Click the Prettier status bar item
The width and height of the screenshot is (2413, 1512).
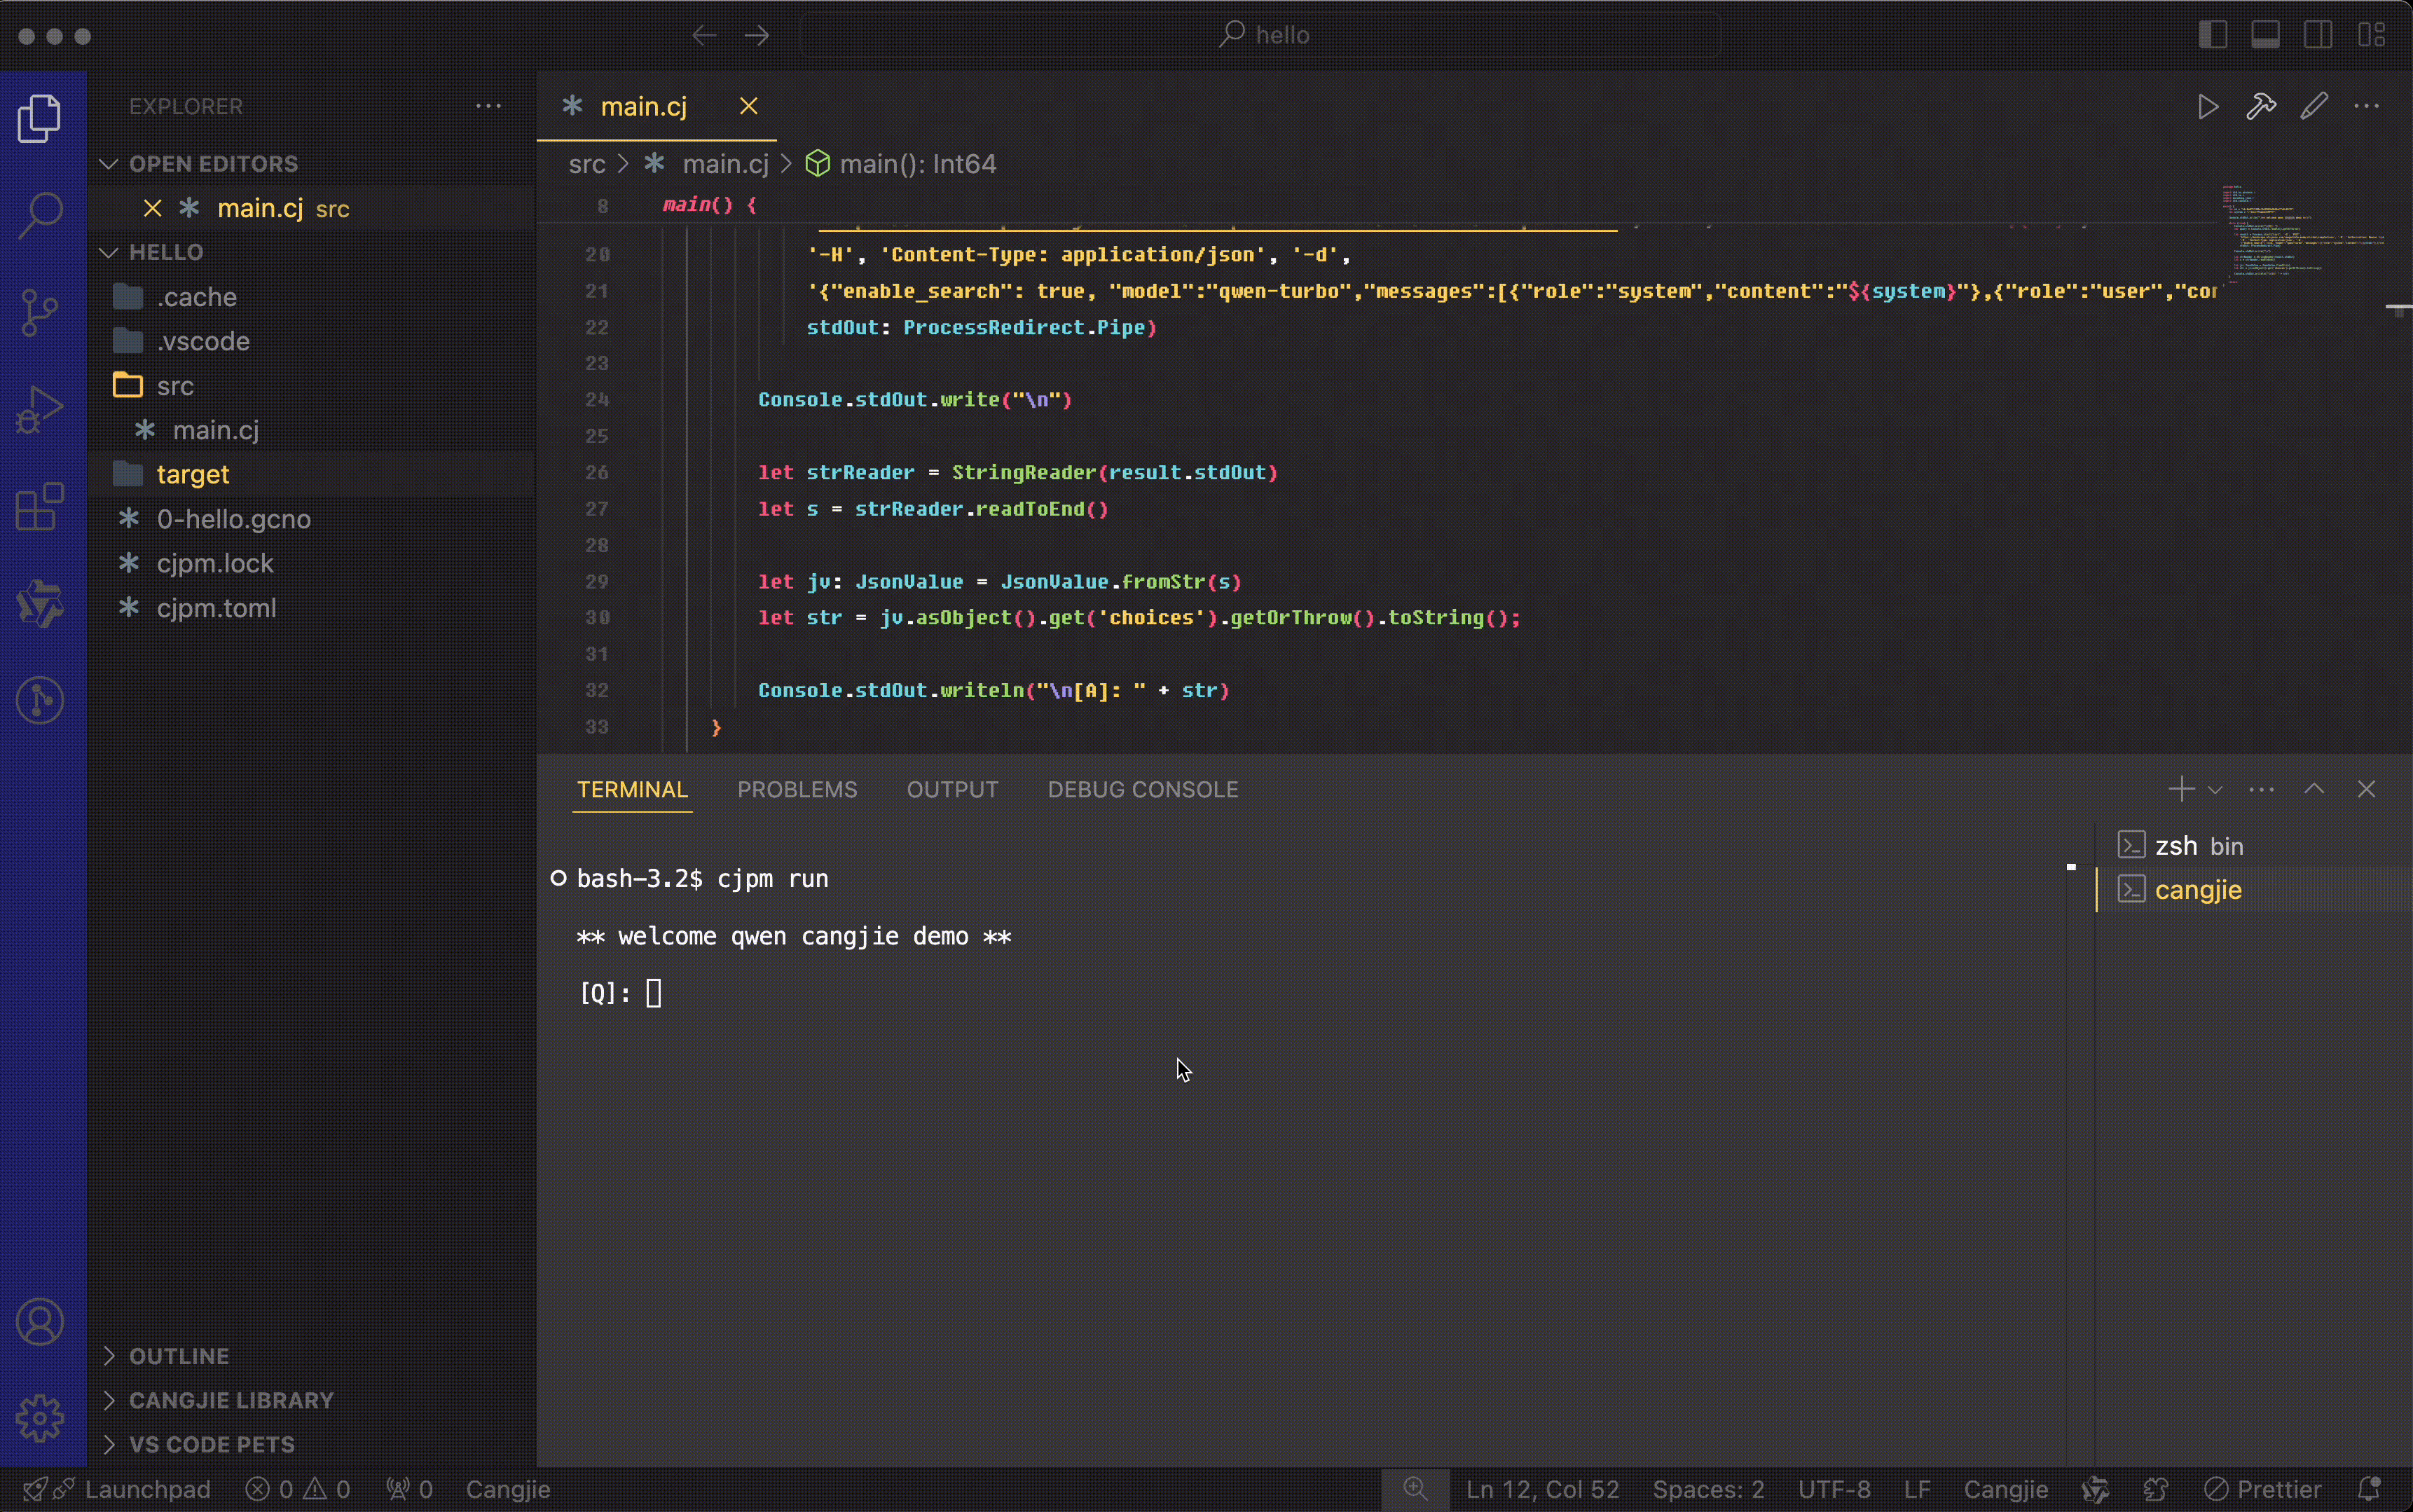point(2264,1489)
